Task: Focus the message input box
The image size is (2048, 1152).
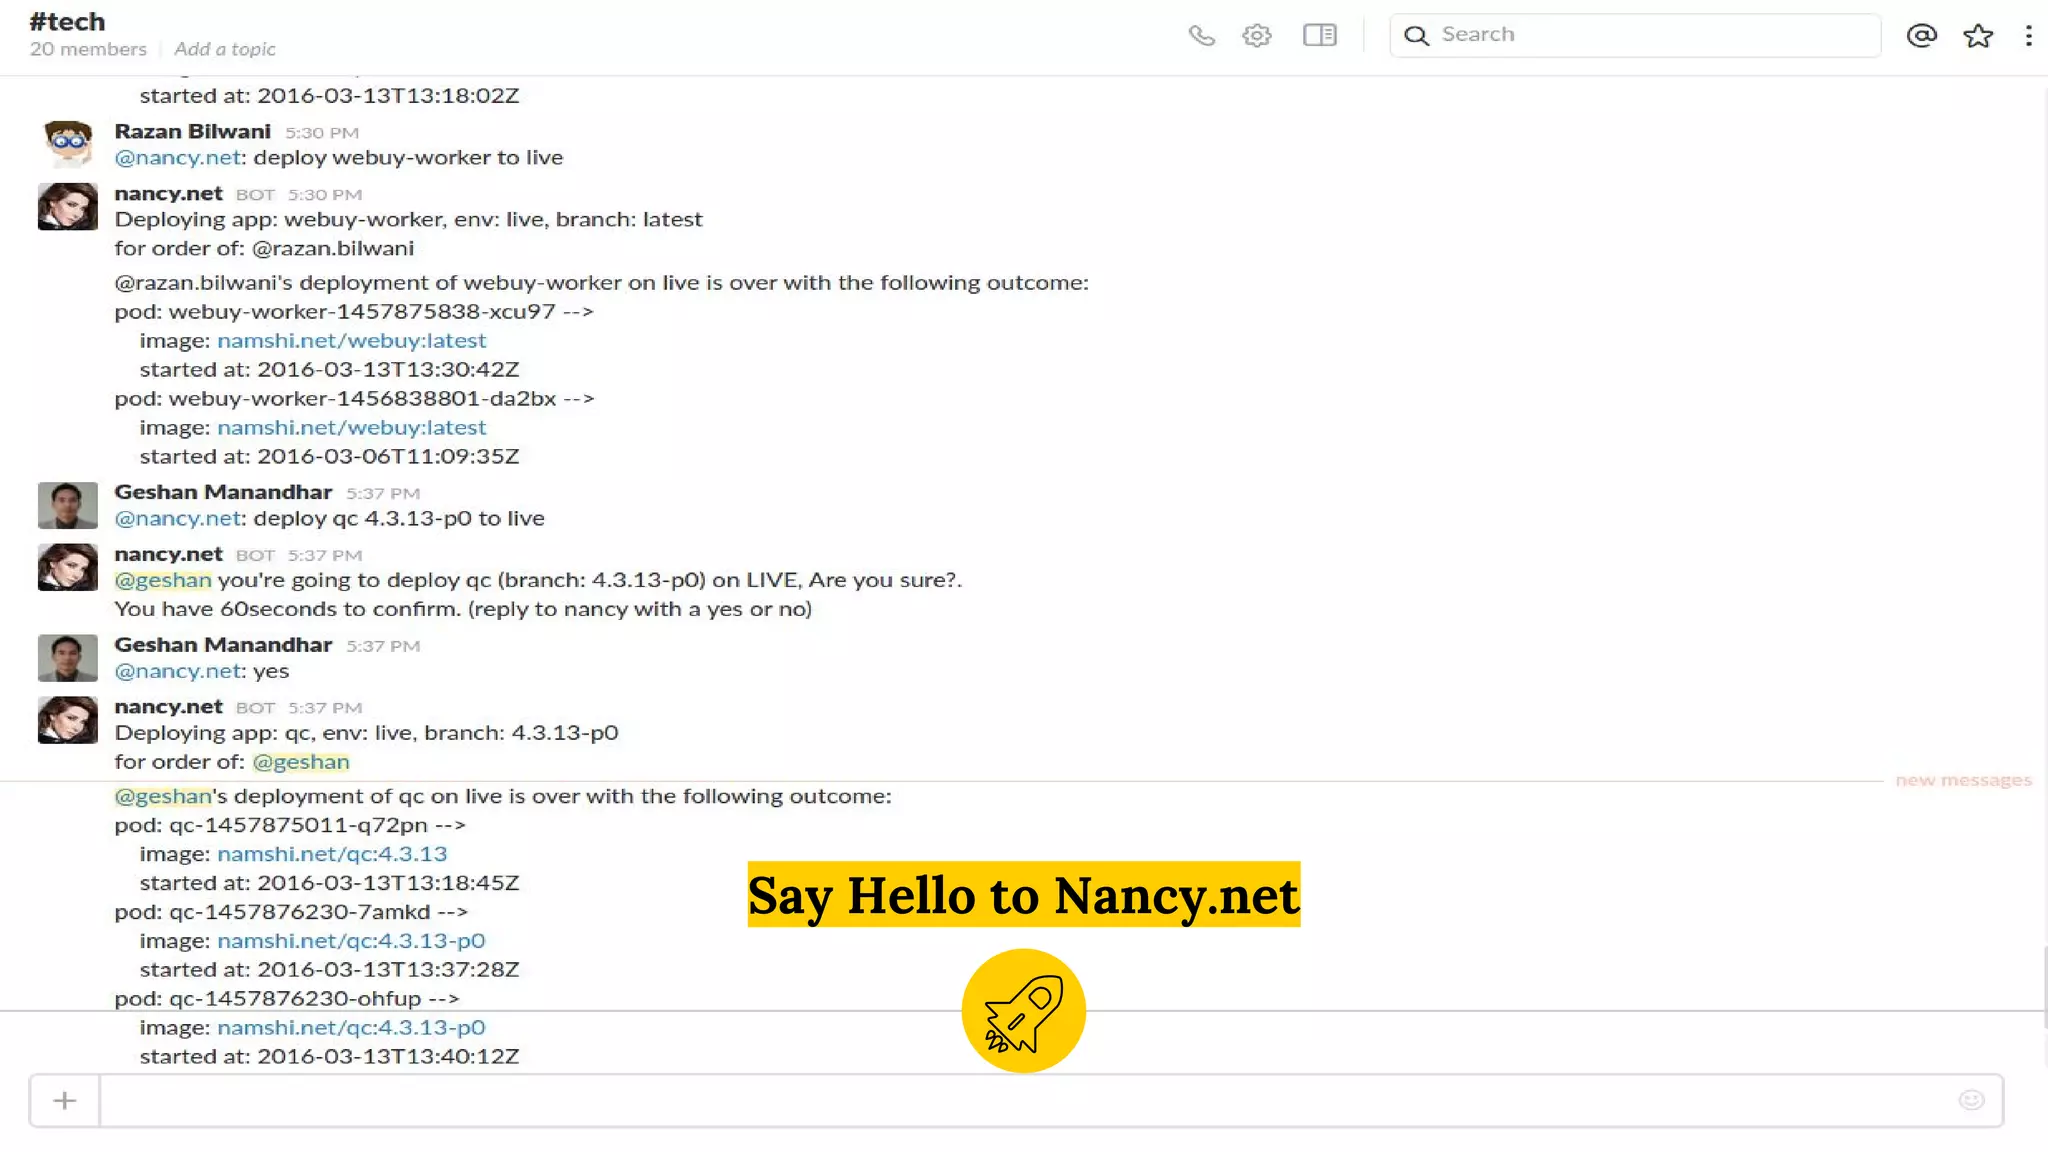Action: [x=1050, y=1101]
